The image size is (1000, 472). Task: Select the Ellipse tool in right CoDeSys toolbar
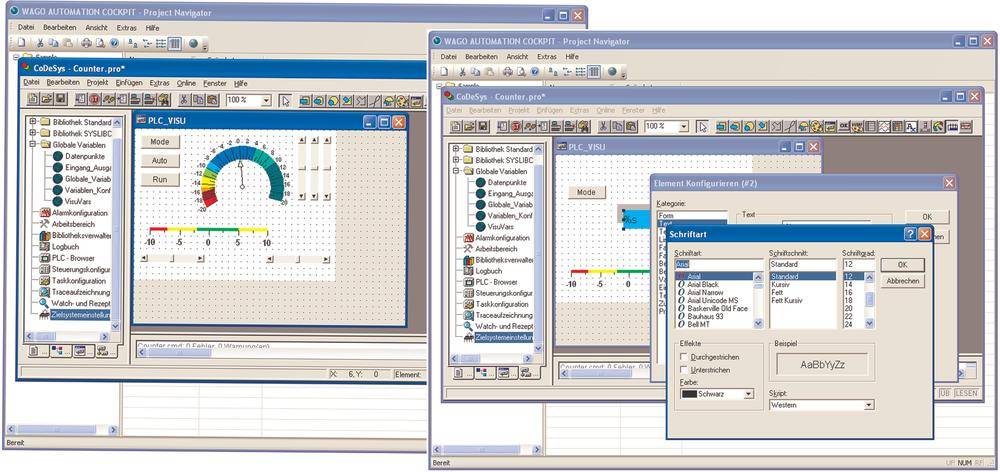point(749,126)
